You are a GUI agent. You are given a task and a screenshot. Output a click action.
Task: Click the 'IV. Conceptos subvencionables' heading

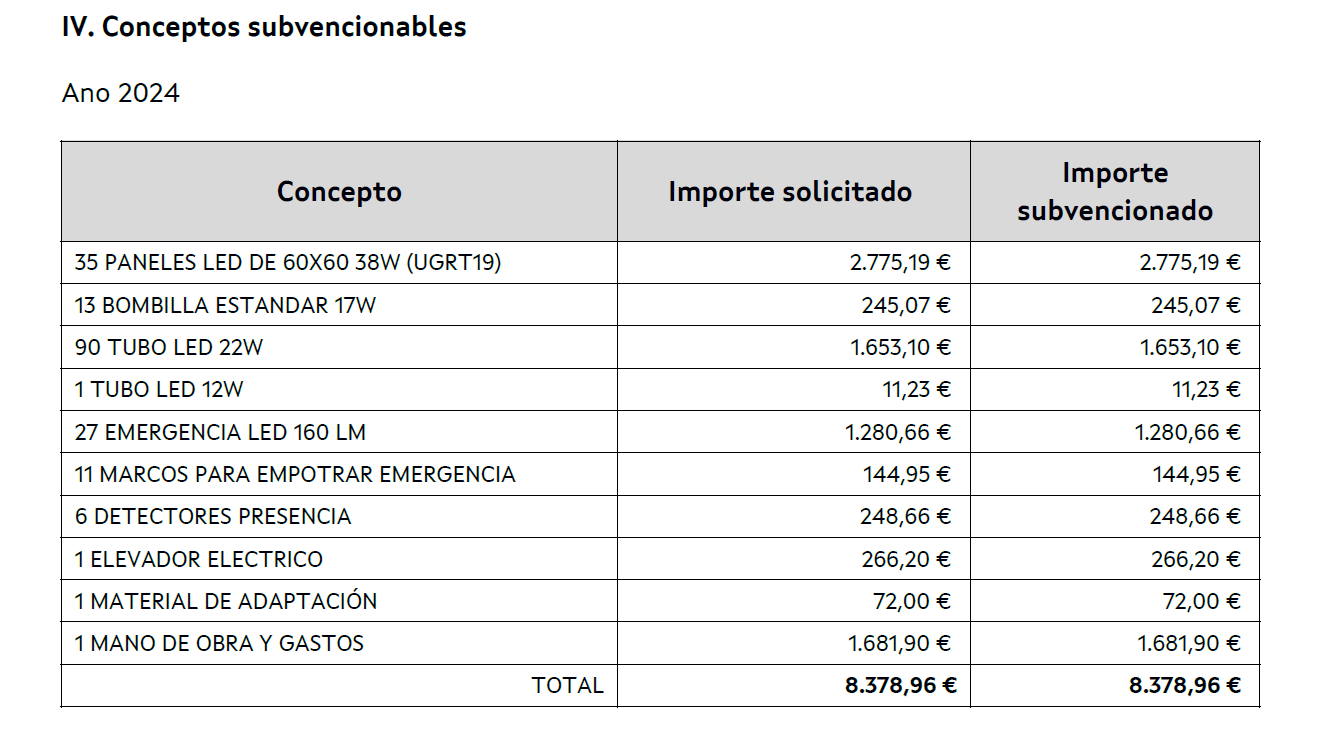click(x=264, y=27)
